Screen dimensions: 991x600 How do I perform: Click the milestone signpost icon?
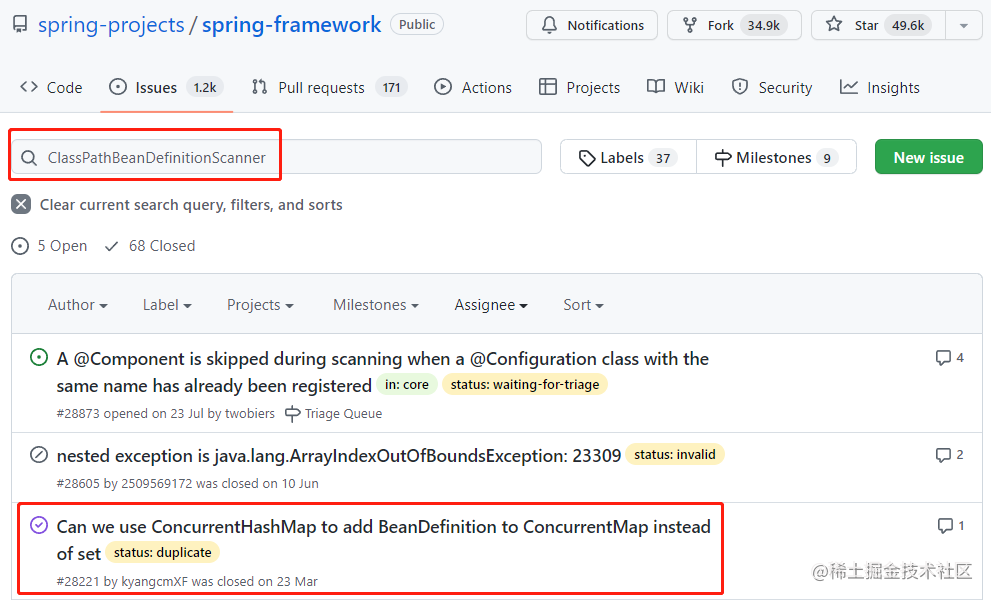coord(723,158)
